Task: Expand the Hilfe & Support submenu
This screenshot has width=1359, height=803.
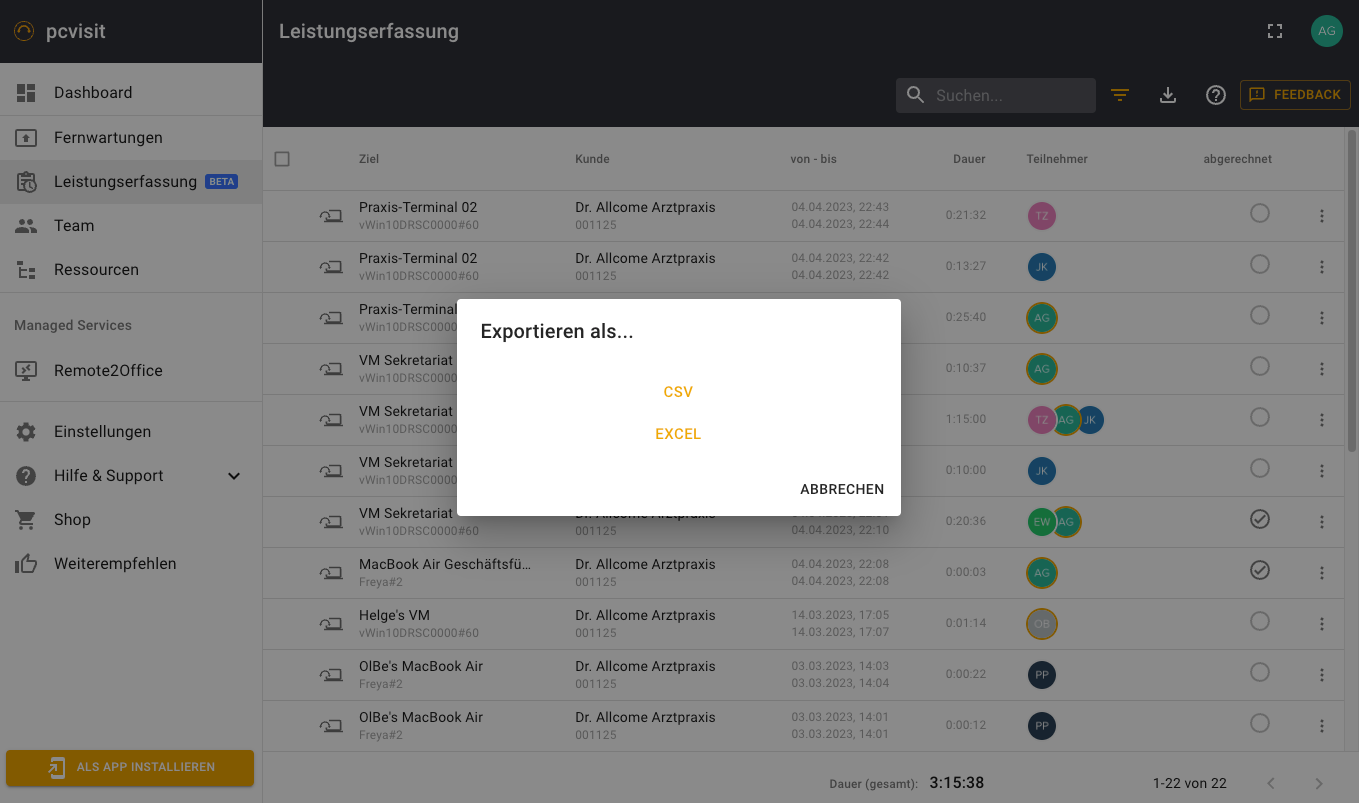Action: [x=234, y=476]
